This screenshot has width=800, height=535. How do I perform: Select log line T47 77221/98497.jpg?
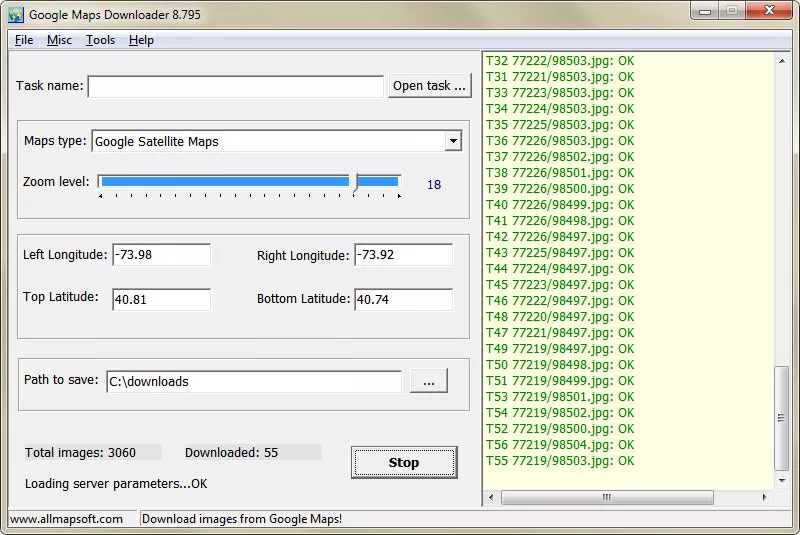(x=560, y=333)
